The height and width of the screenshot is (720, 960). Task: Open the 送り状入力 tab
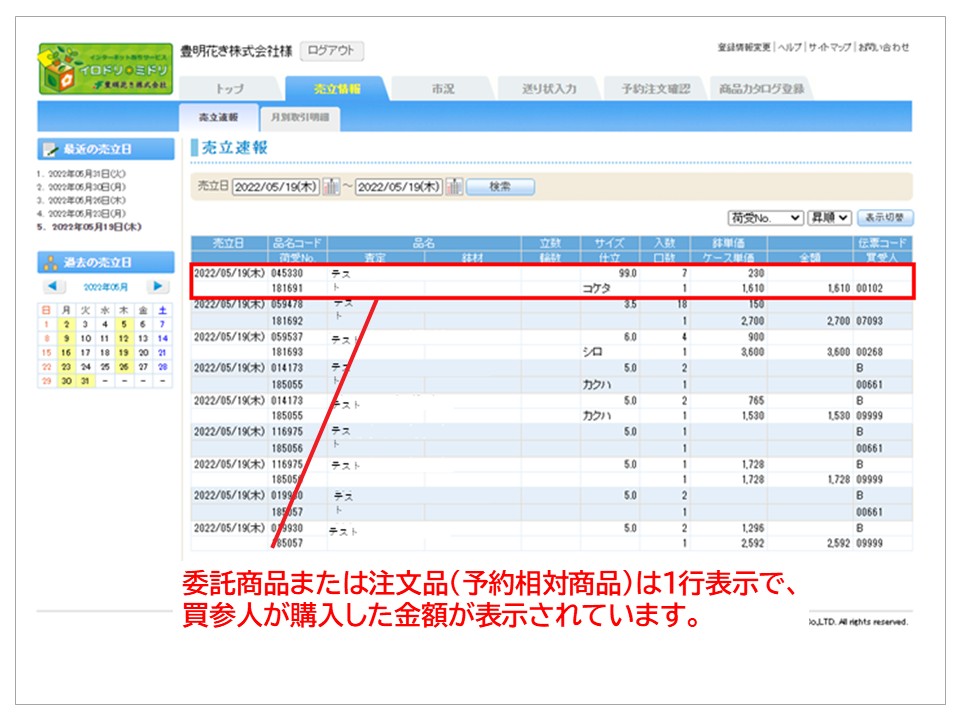(x=549, y=89)
